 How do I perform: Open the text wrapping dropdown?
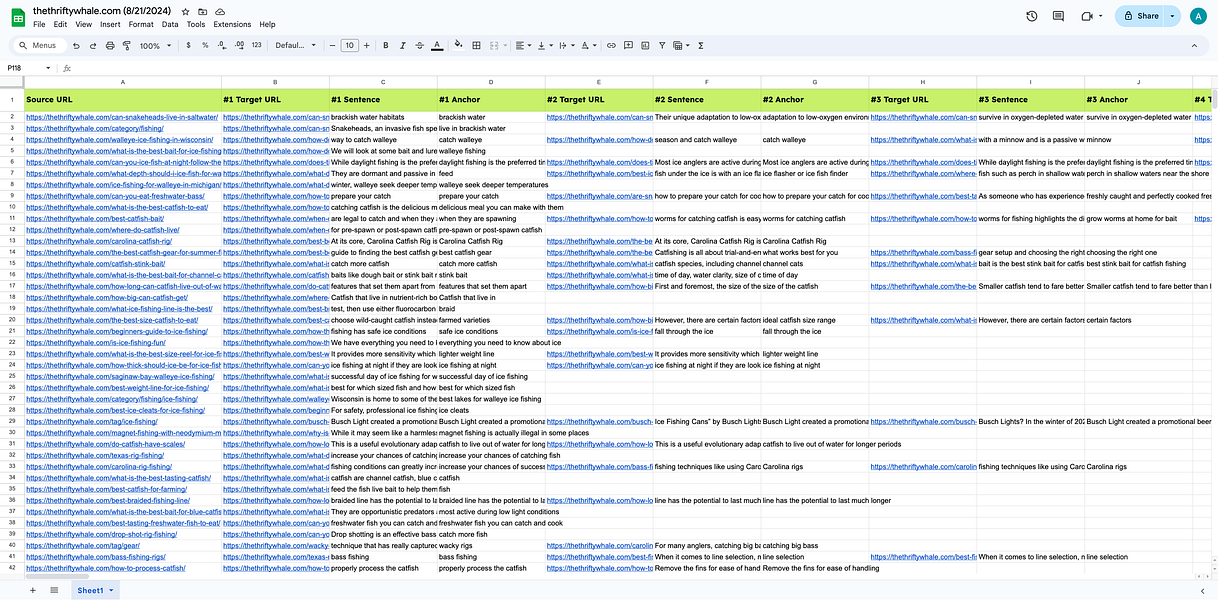[566, 45]
